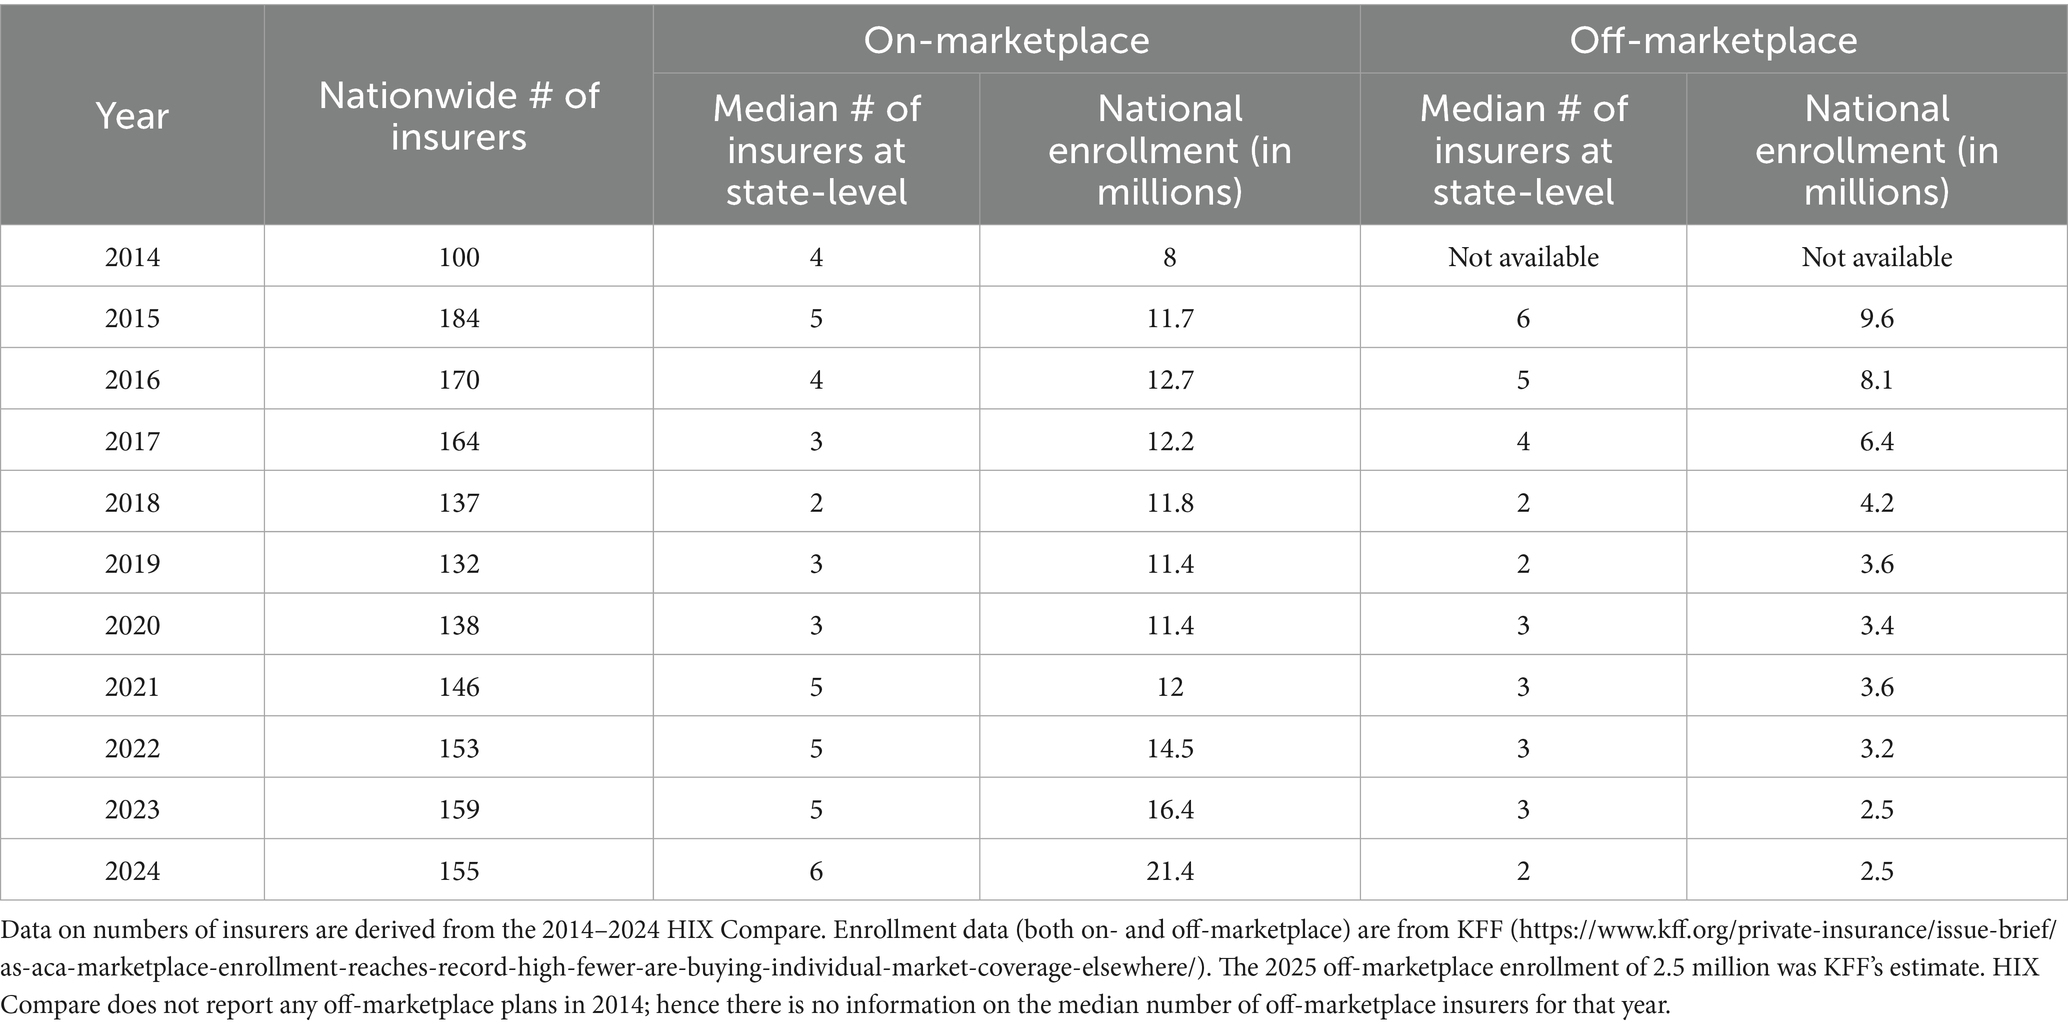2068x1027 pixels.
Task: Click the 2014 year cell
Action: [x=132, y=257]
